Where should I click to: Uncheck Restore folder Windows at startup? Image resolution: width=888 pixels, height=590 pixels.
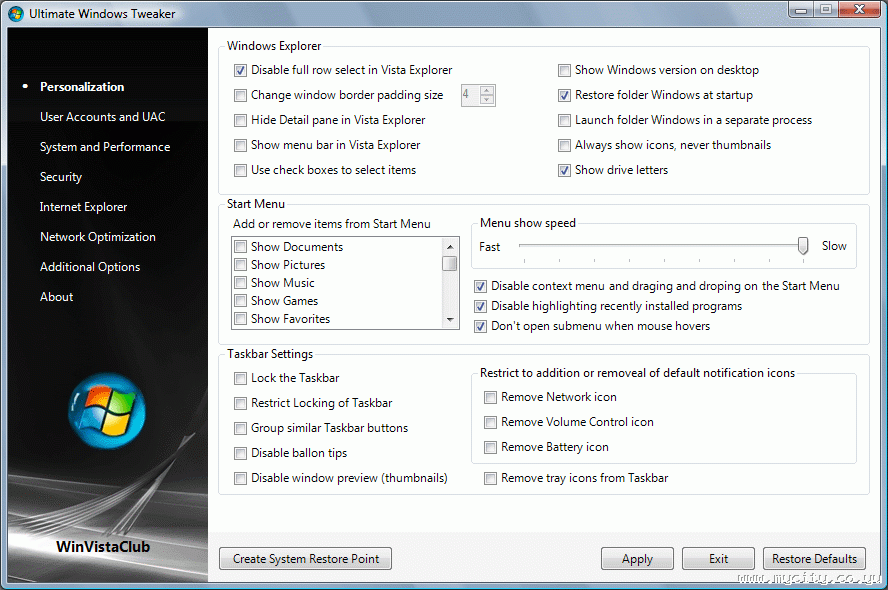[564, 95]
